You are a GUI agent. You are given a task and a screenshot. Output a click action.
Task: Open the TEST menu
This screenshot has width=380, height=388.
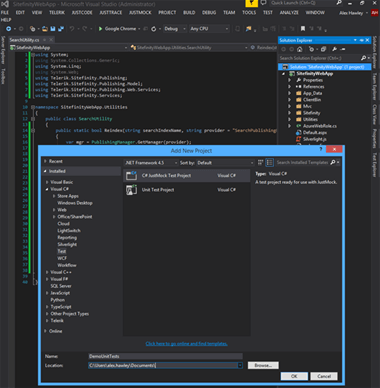(x=268, y=12)
